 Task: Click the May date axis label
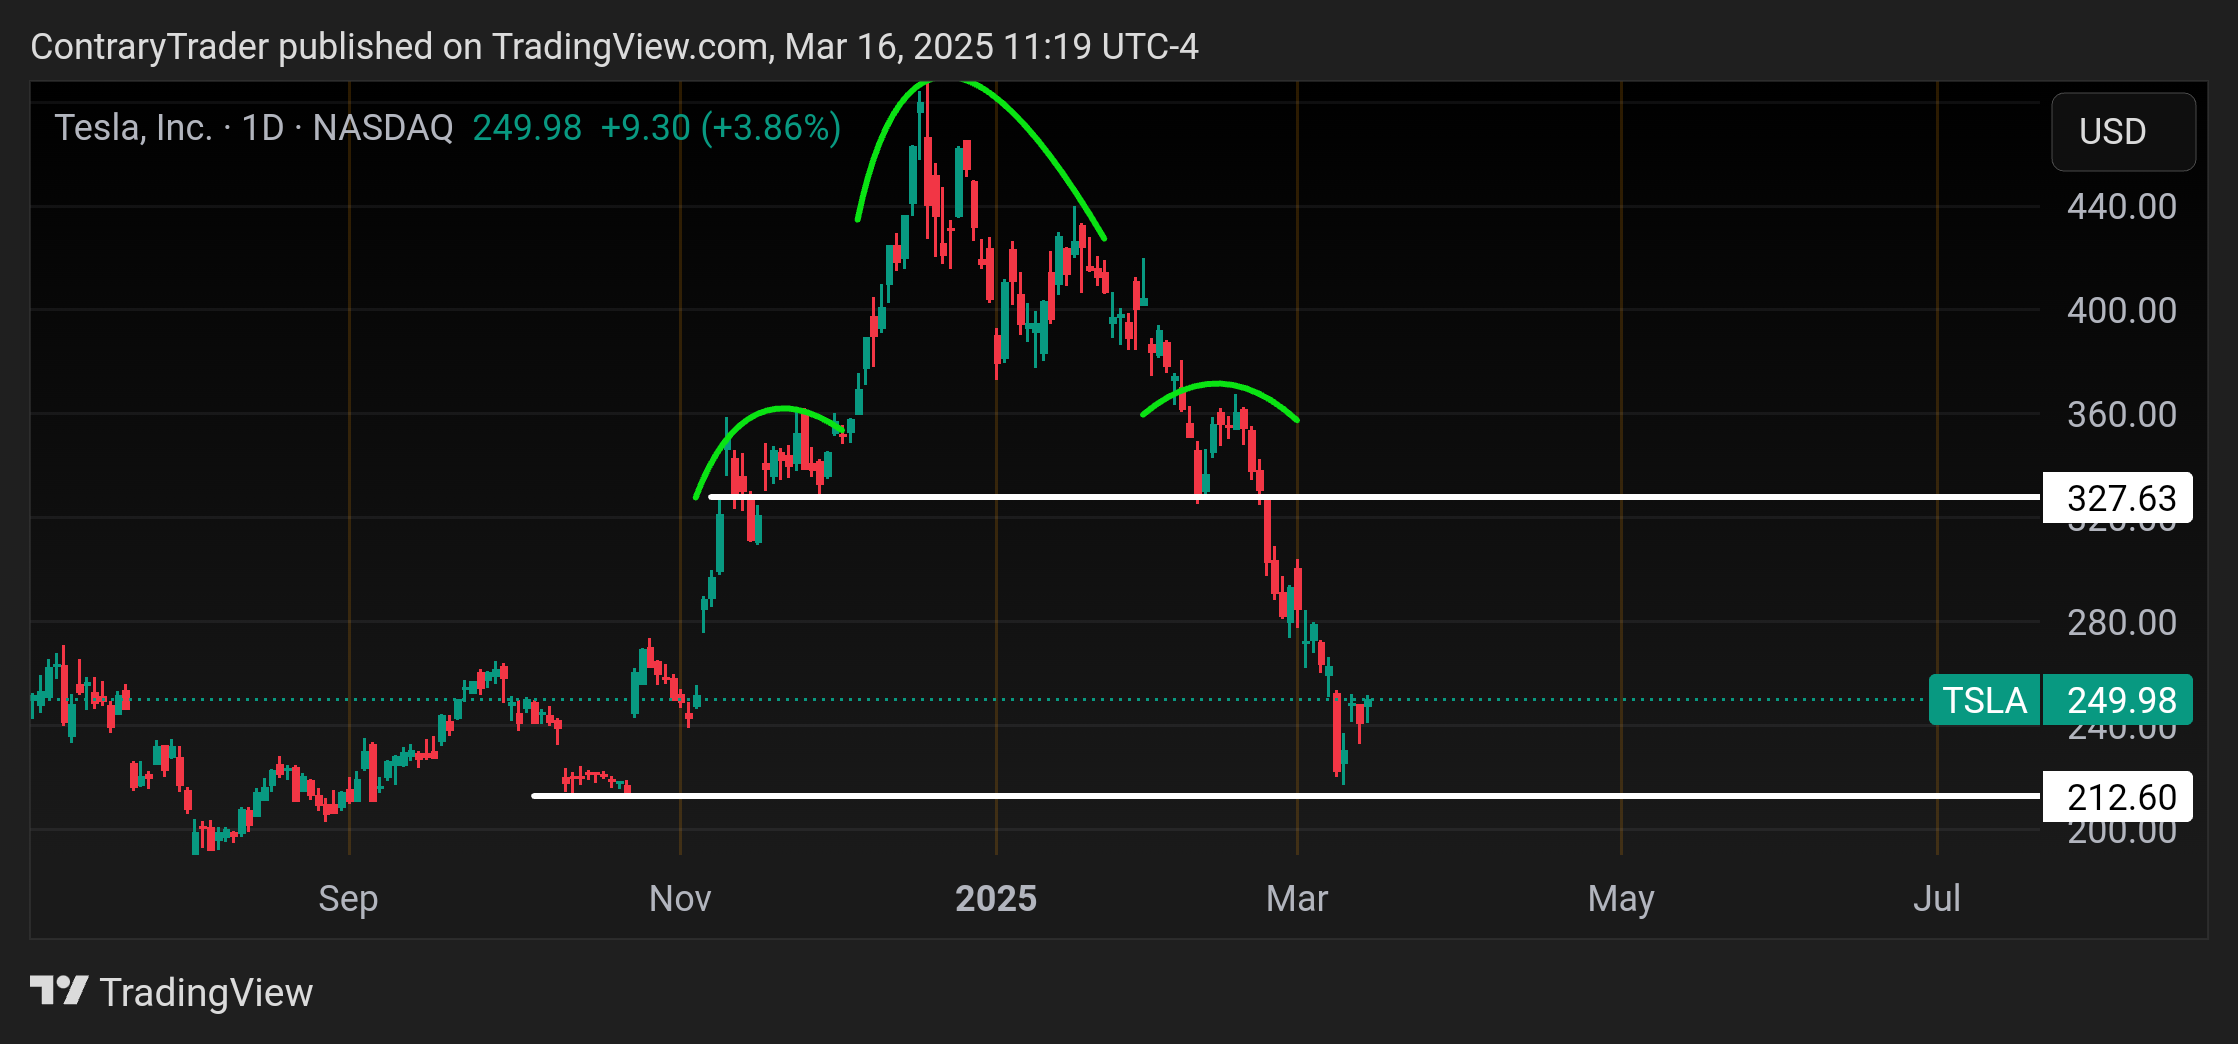click(x=1621, y=899)
